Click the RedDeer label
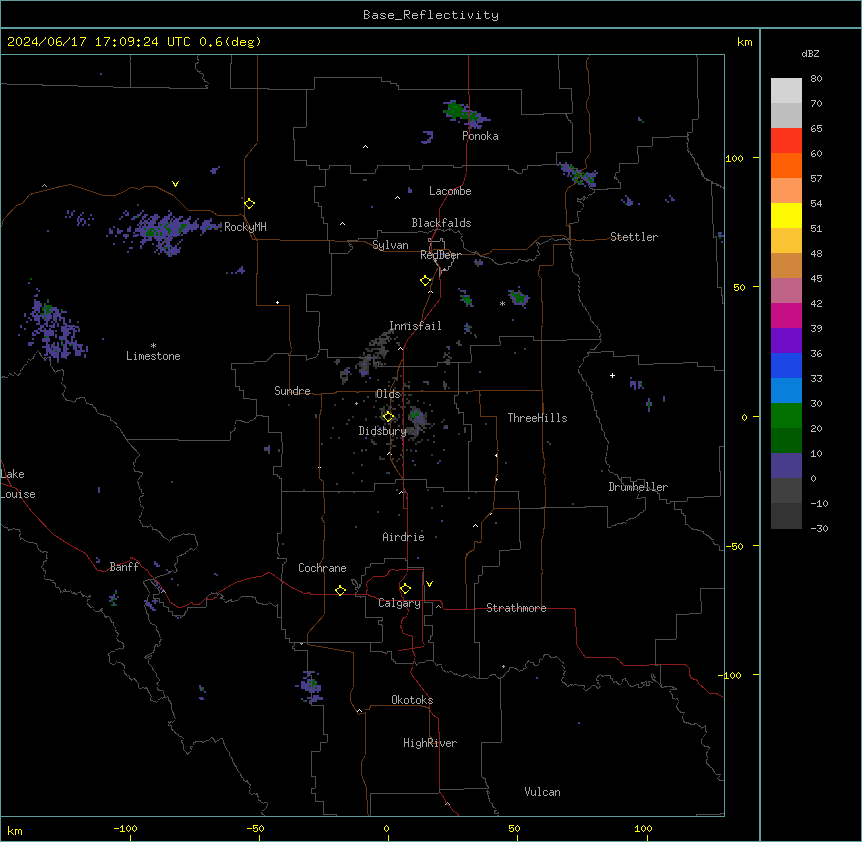Image resolution: width=862 pixels, height=842 pixels. pos(440,255)
